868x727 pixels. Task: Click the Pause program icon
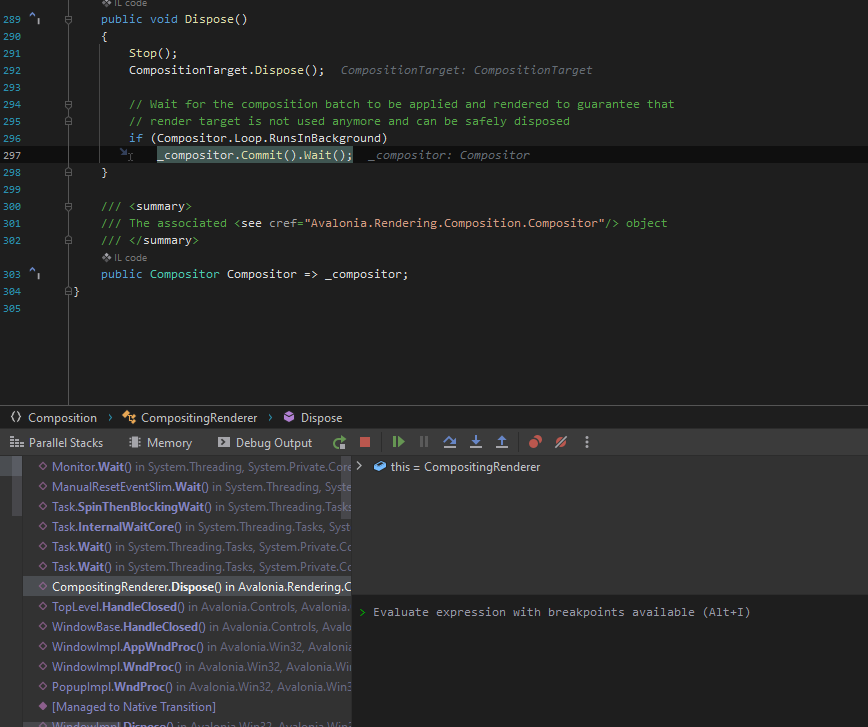click(x=423, y=441)
